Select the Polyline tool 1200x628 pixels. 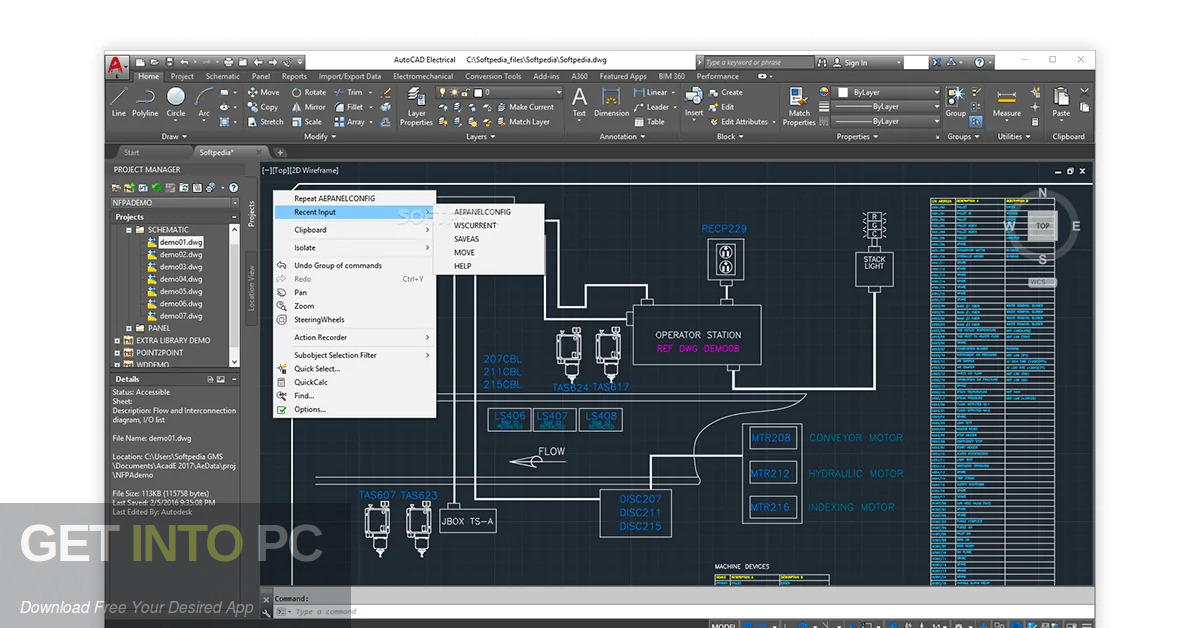tap(145, 101)
